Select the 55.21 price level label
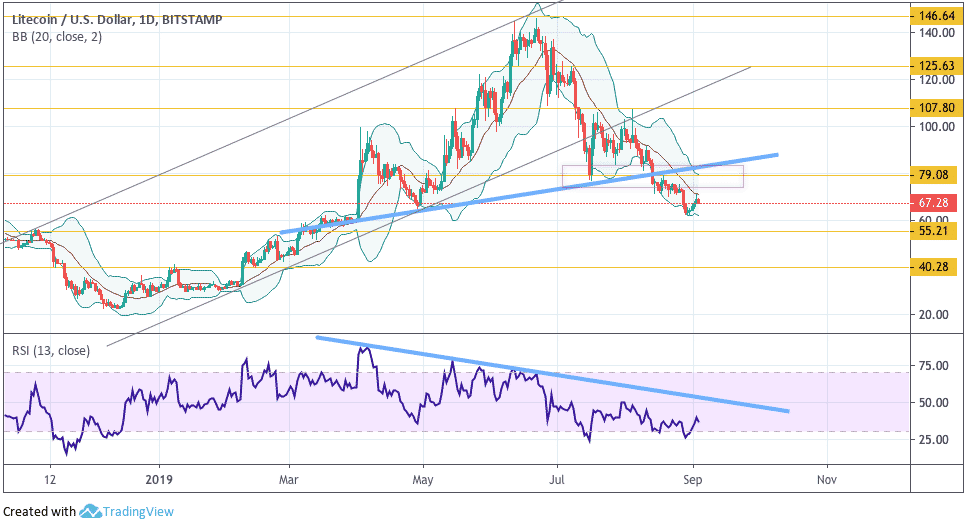This screenshot has width=967, height=529. 933,231
